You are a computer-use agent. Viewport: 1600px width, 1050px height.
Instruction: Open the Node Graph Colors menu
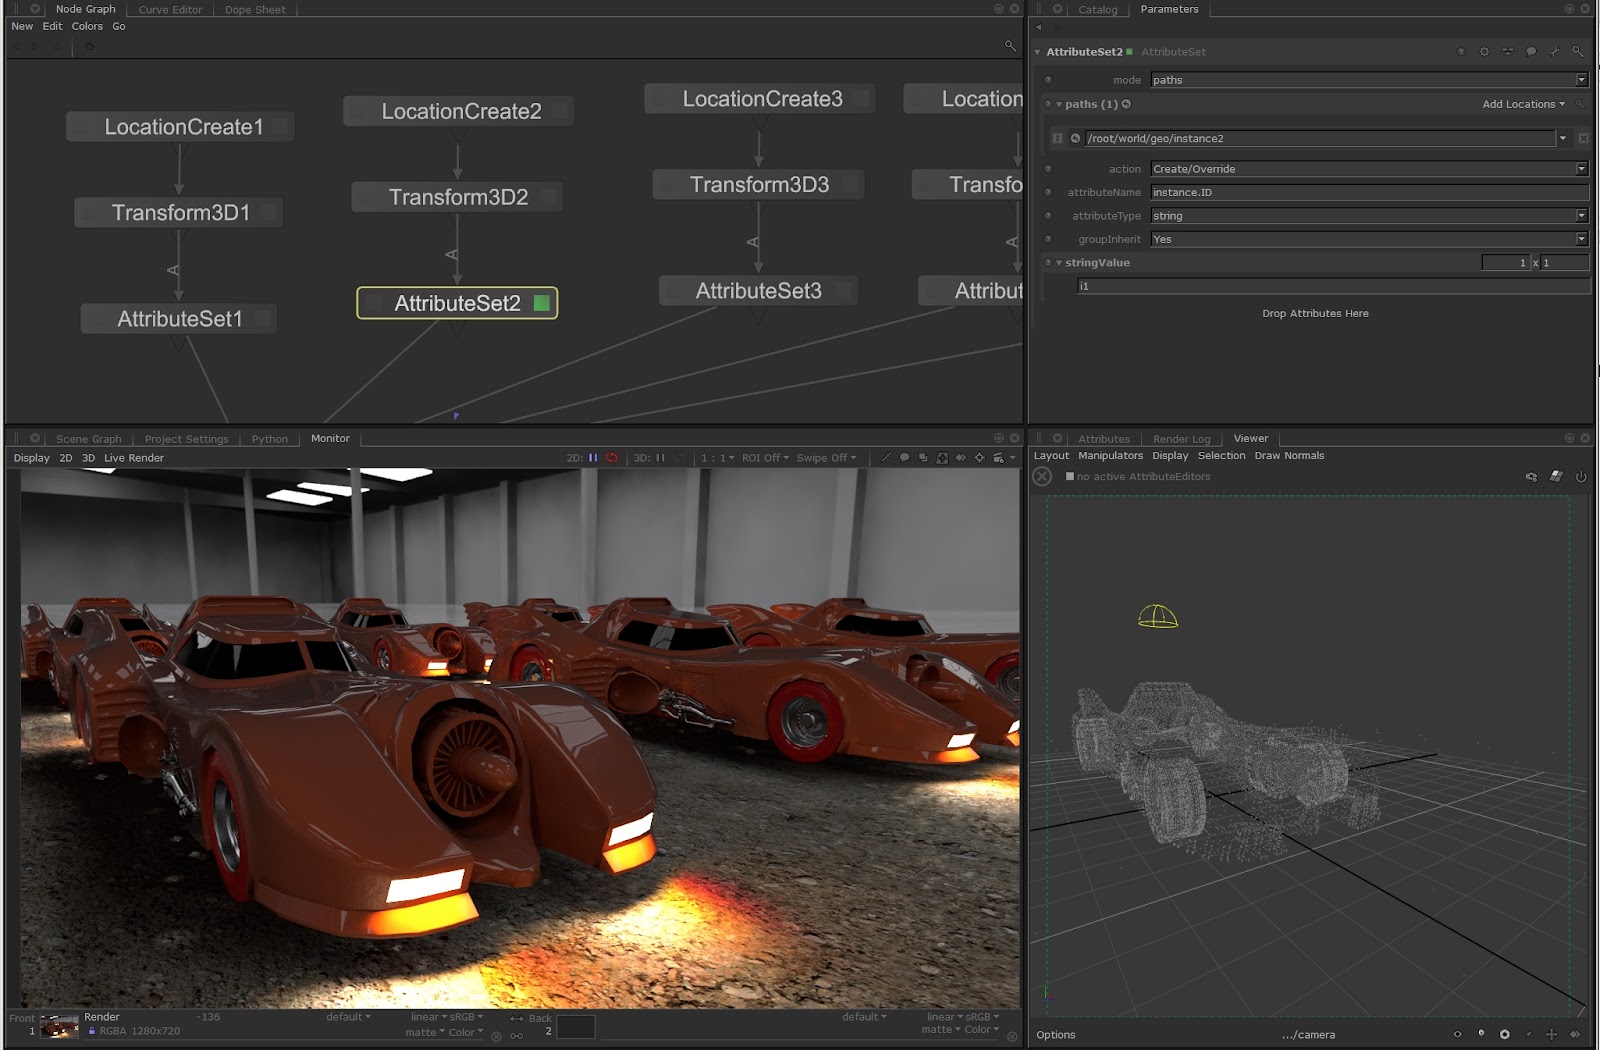click(x=87, y=27)
